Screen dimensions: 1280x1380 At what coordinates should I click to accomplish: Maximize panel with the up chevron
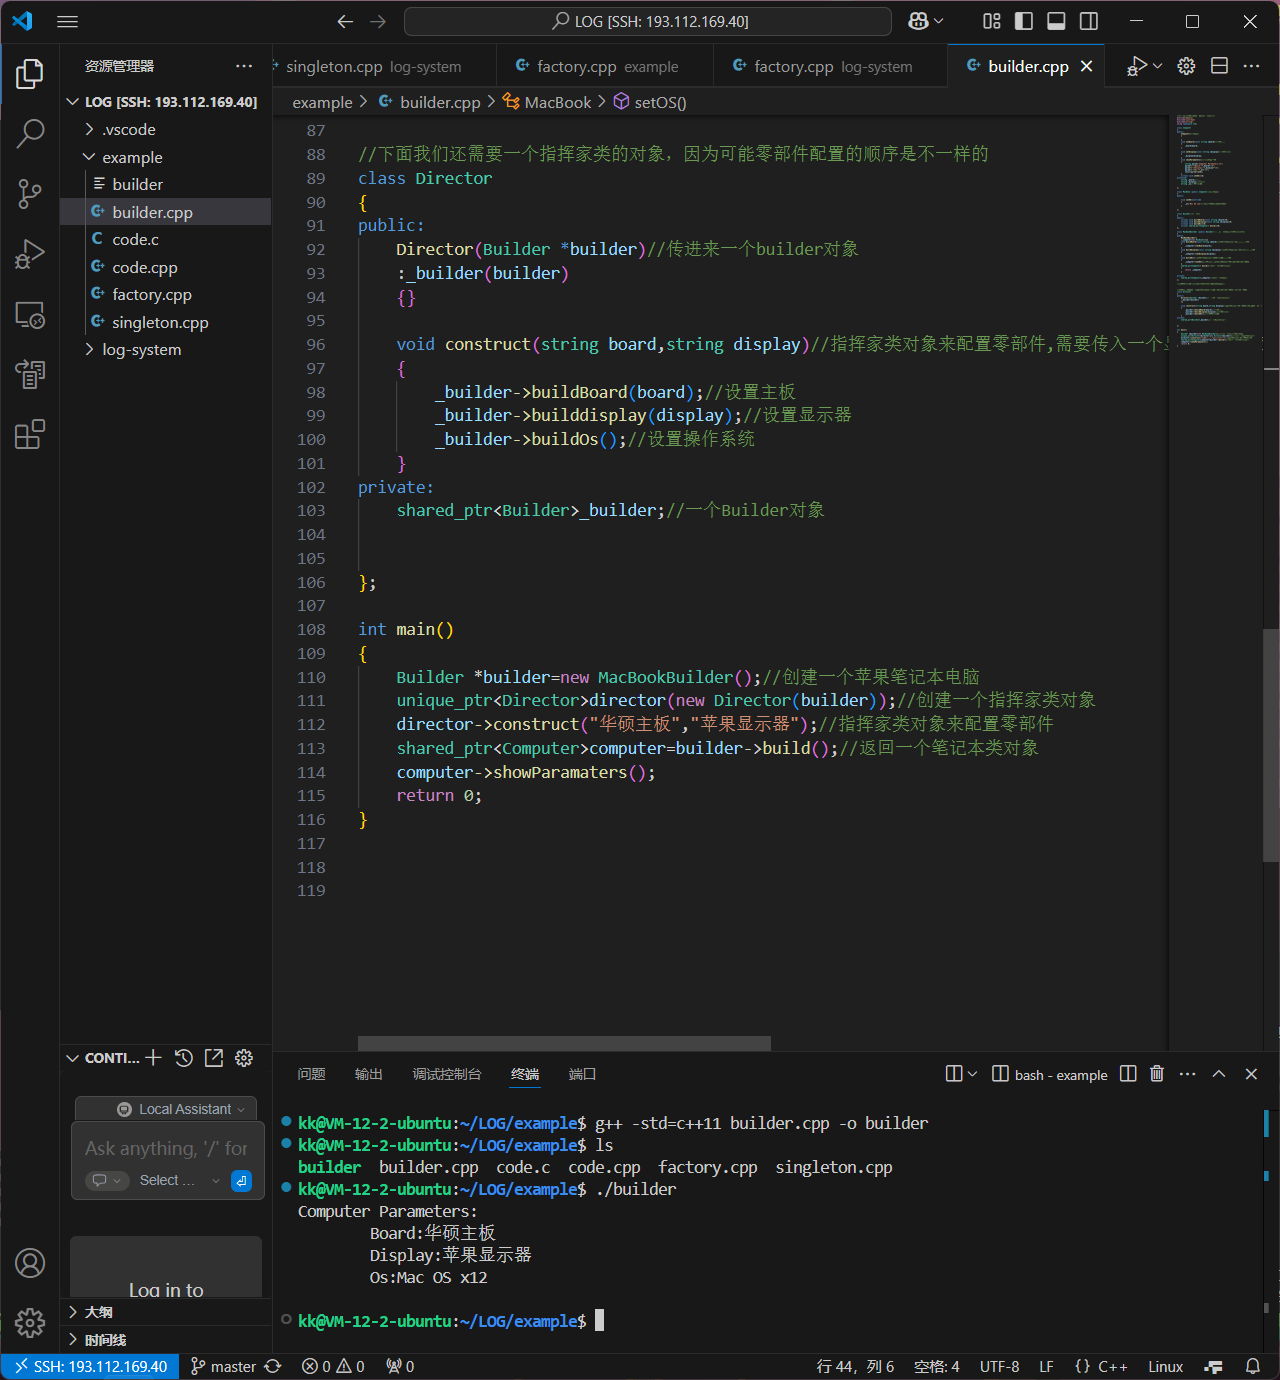coord(1219,1074)
